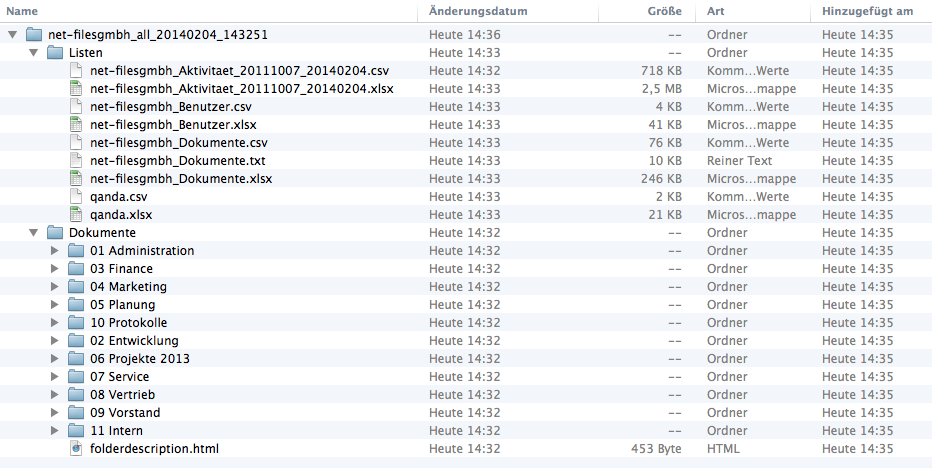The image size is (932, 468).
Task: Click the Excel icon of net-filesgmbh_Benutzer.xlsx
Action: pos(76,125)
